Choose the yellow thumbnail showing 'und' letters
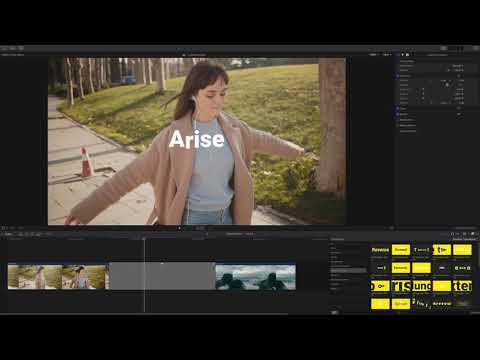 tap(421, 286)
